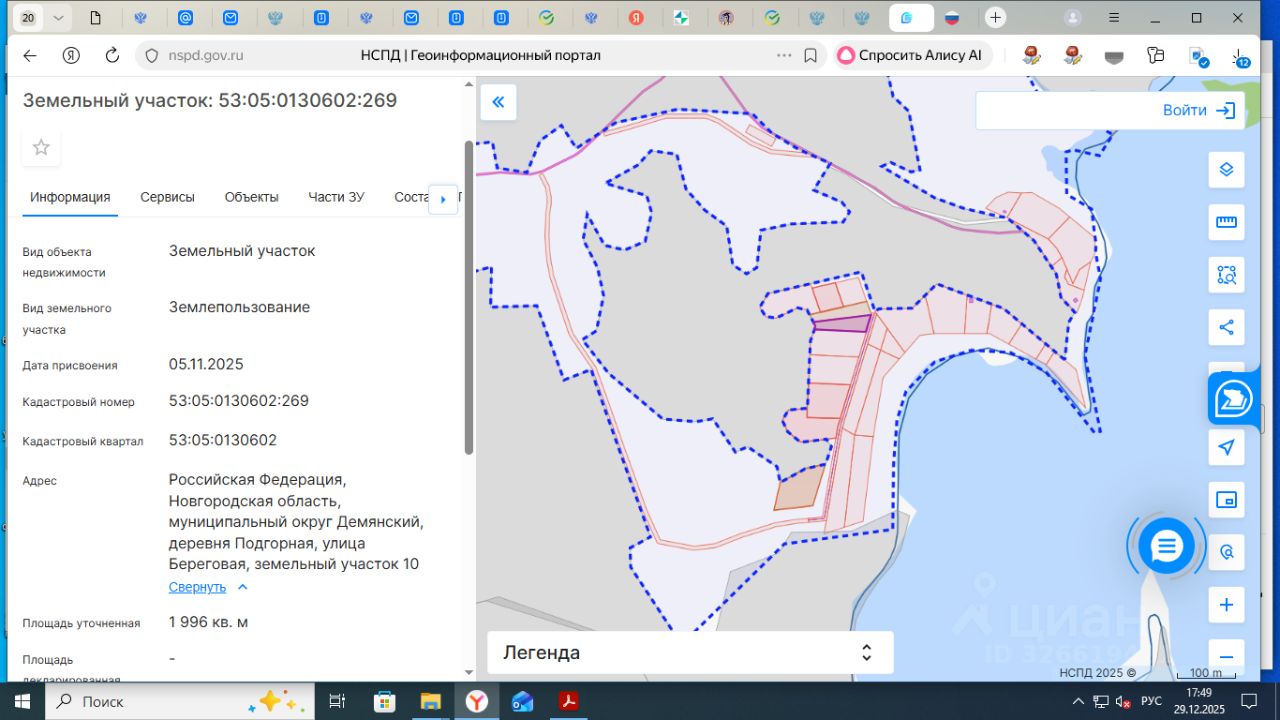Viewport: 1280px width, 720px height.
Task: Open the chat assistant bubble
Action: (1166, 546)
